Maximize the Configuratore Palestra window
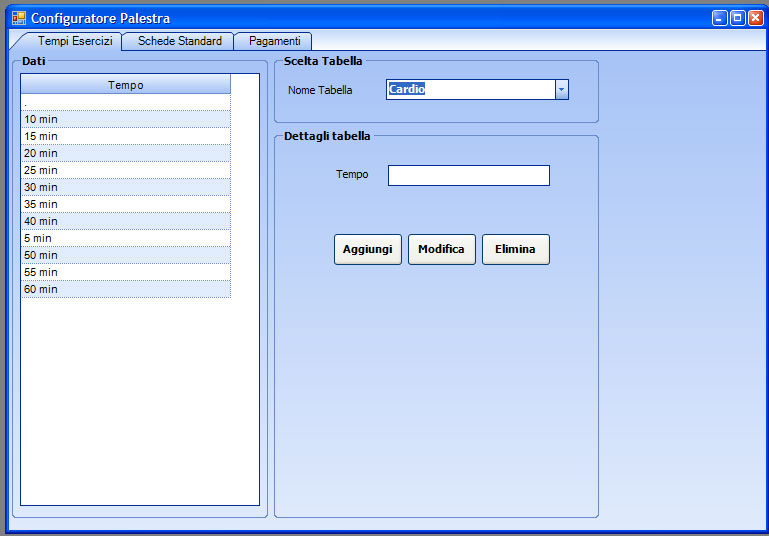Viewport: 769px width, 536px height. (737, 18)
